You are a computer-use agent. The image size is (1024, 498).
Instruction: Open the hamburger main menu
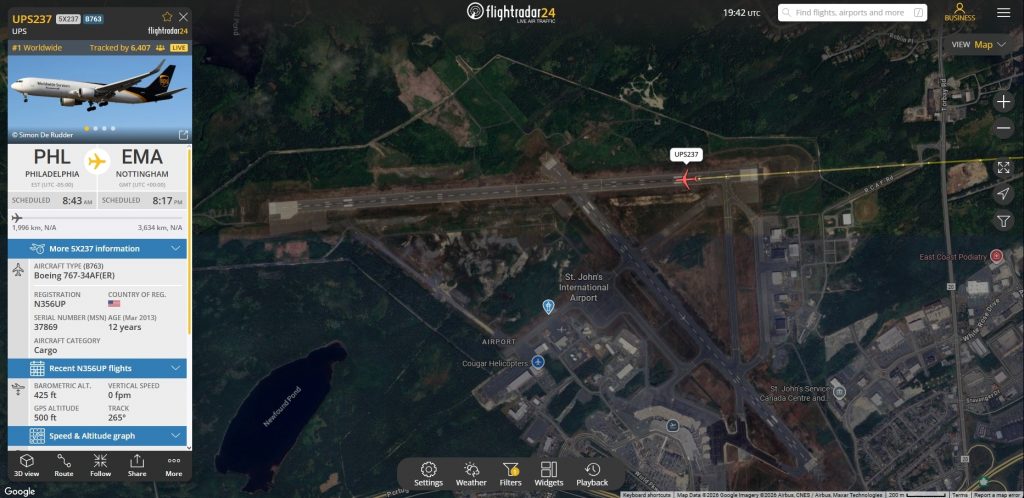(1003, 13)
